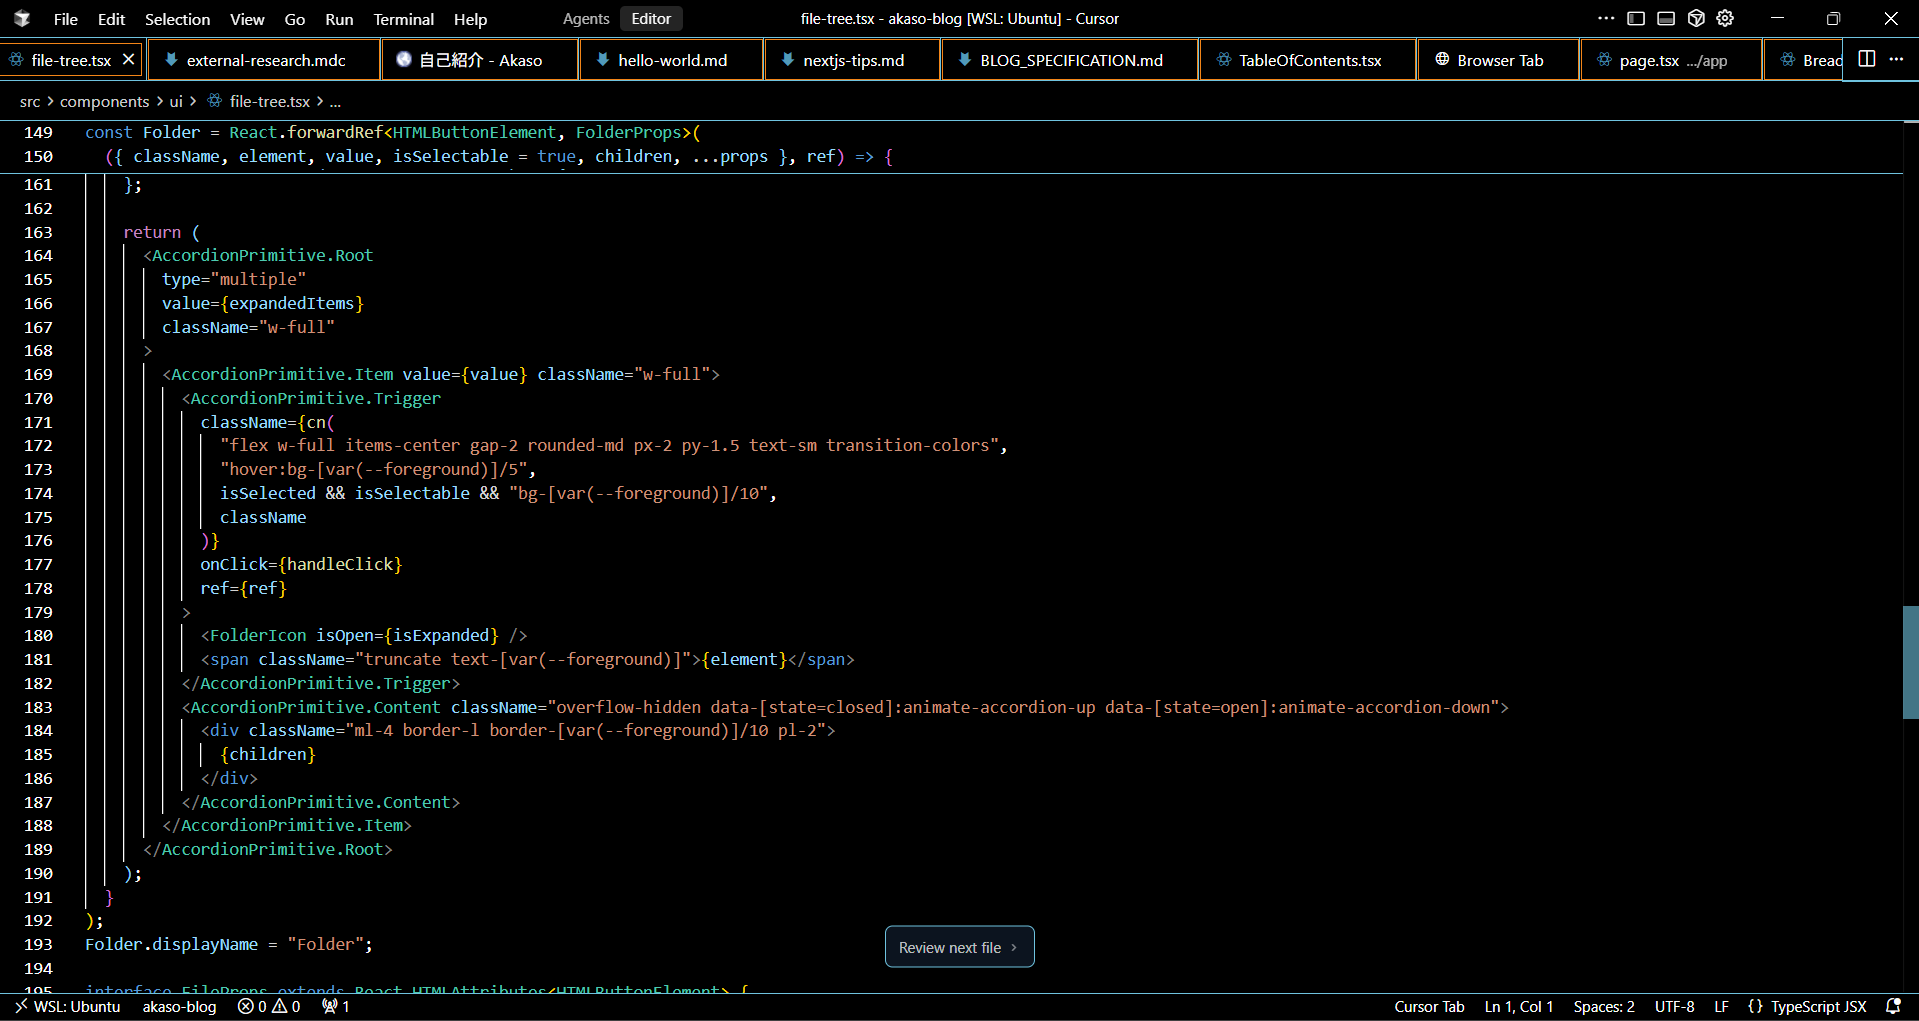
Task: Click the WSL: Ubuntu remote indicator
Action: pyautogui.click(x=68, y=1006)
